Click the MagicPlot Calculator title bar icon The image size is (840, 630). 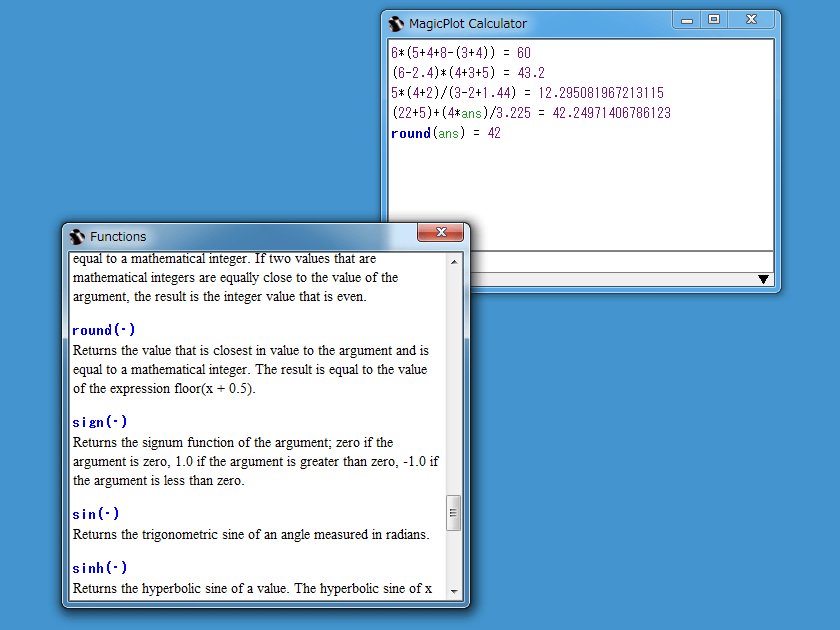coord(397,23)
